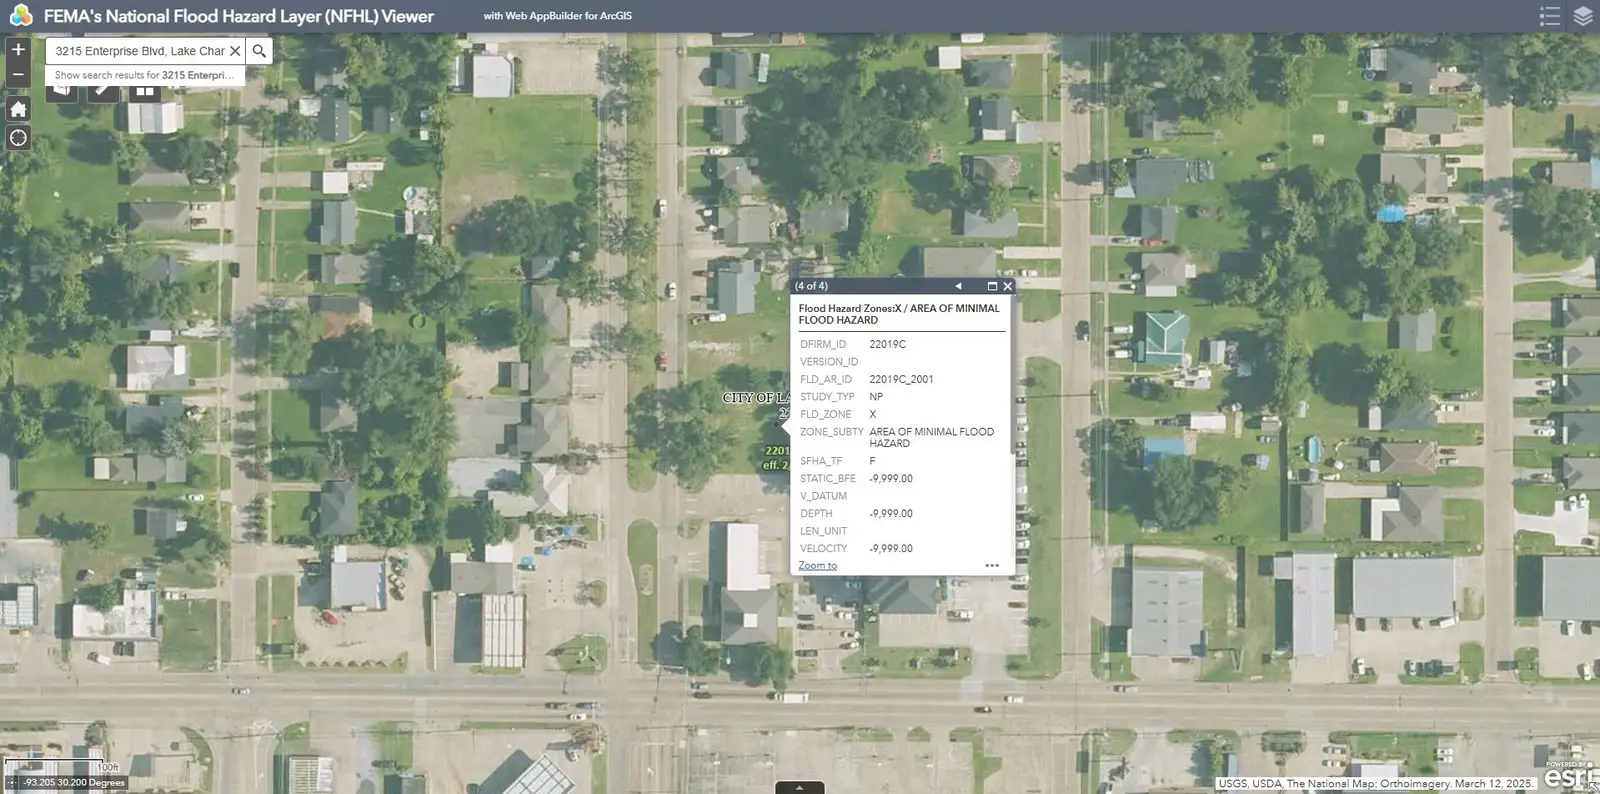Click the LEN_UNIT field label
The width and height of the screenshot is (1600, 794).
(823, 531)
